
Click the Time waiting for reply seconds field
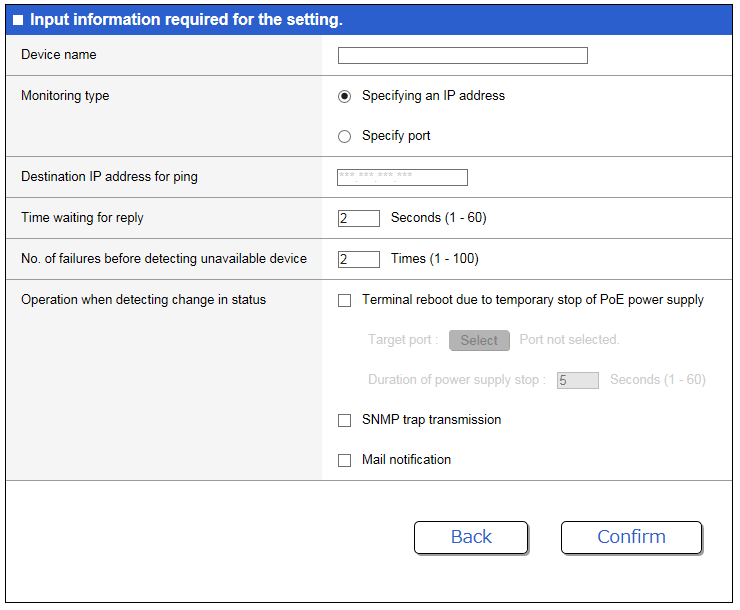358,218
